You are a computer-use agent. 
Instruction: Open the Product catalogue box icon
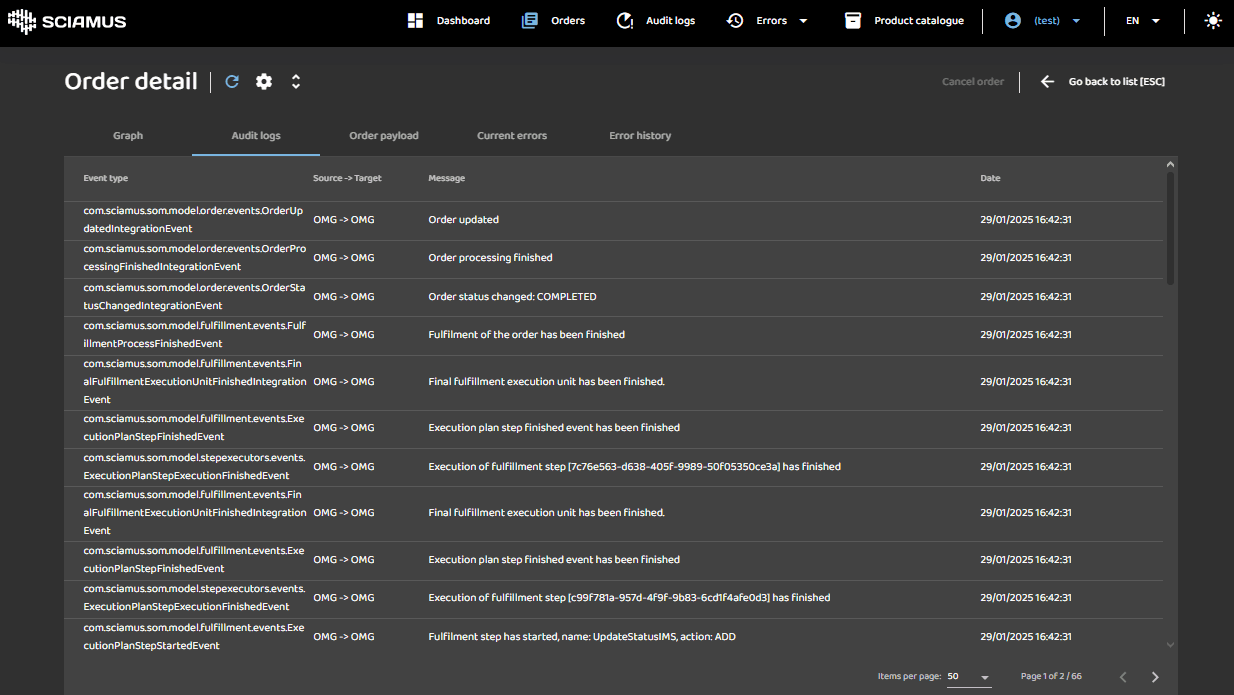click(853, 21)
